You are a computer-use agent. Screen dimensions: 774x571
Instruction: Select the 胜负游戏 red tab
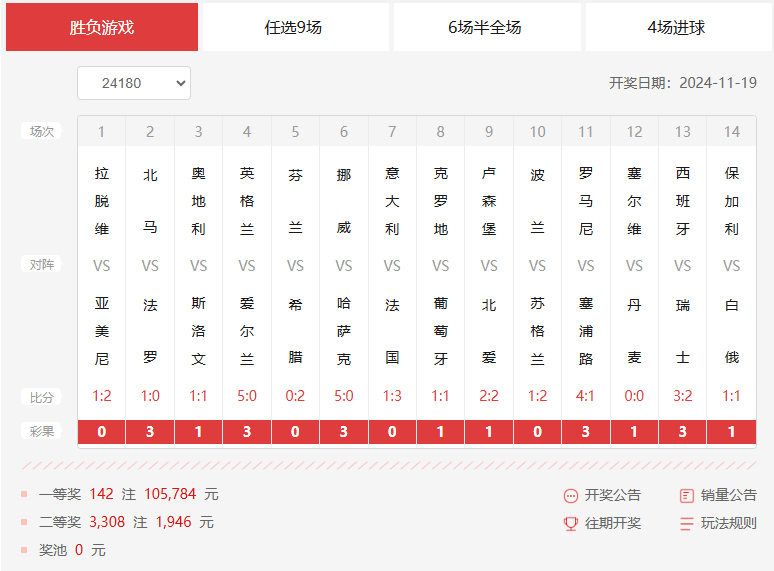pyautogui.click(x=102, y=27)
